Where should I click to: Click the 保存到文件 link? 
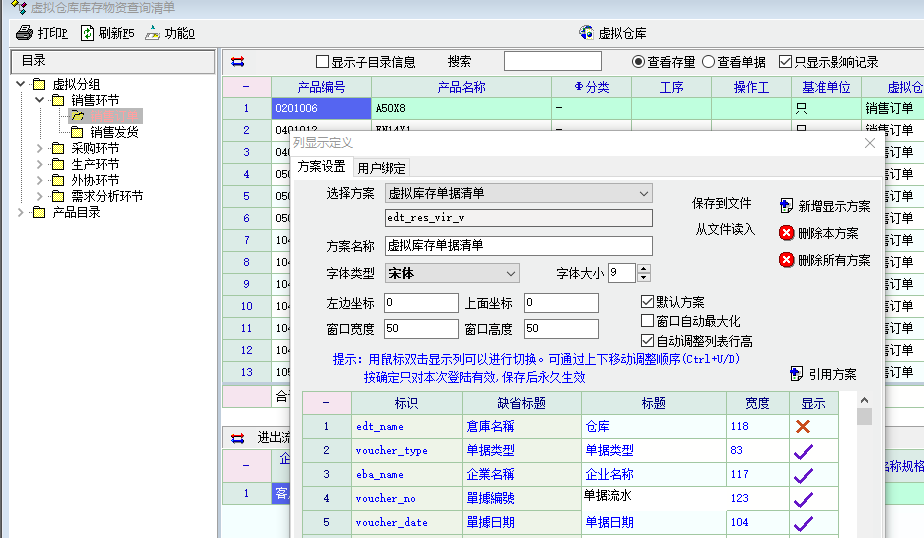(x=721, y=203)
